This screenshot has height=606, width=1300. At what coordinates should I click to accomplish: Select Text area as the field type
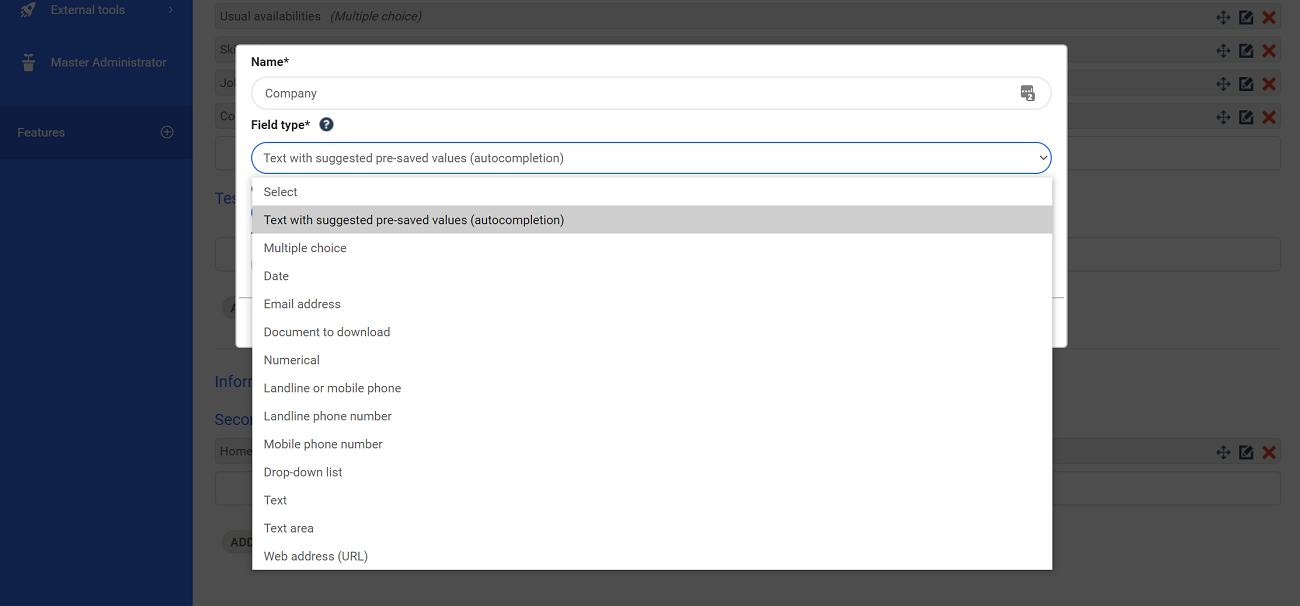click(288, 527)
